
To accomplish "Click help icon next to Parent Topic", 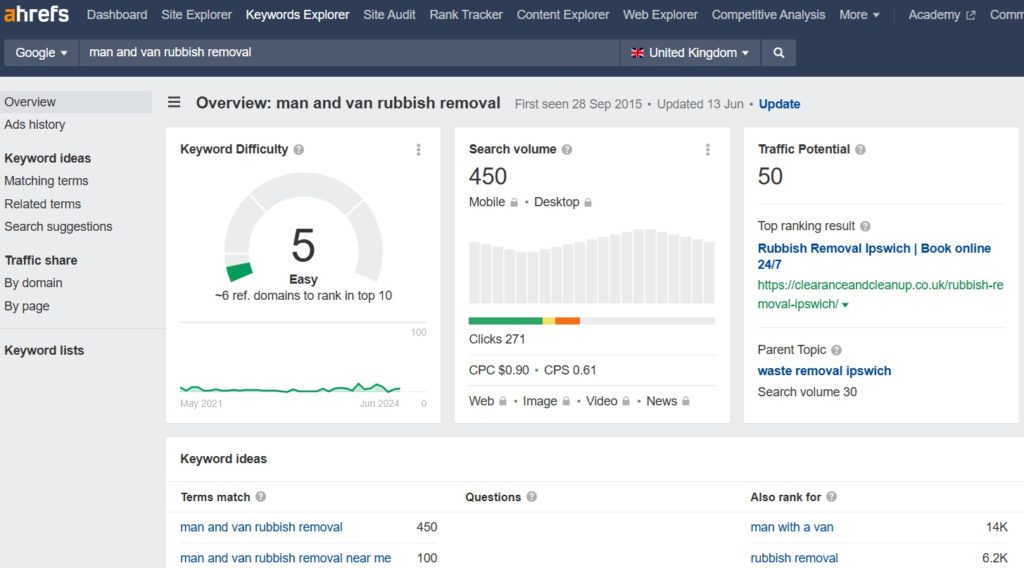I will coord(836,350).
